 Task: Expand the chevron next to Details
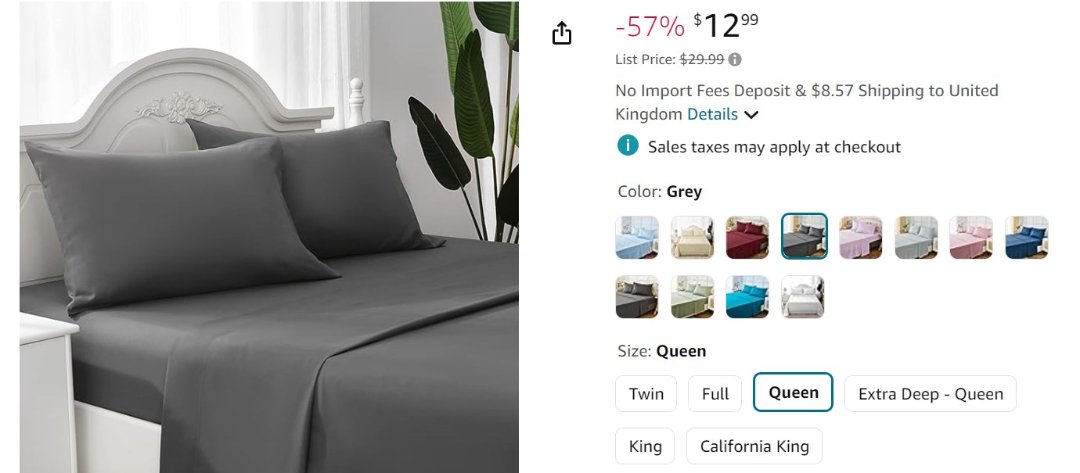pos(752,115)
